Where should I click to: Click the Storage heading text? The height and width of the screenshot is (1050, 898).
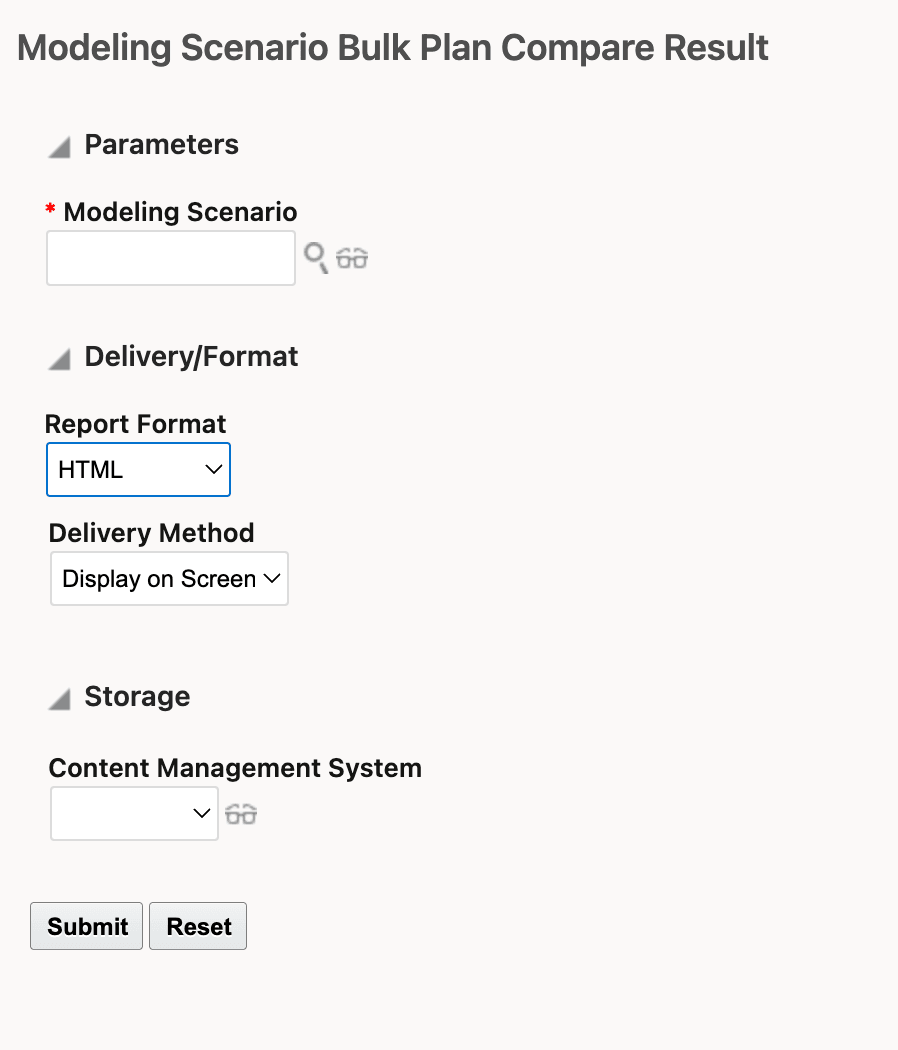pyautogui.click(x=137, y=696)
